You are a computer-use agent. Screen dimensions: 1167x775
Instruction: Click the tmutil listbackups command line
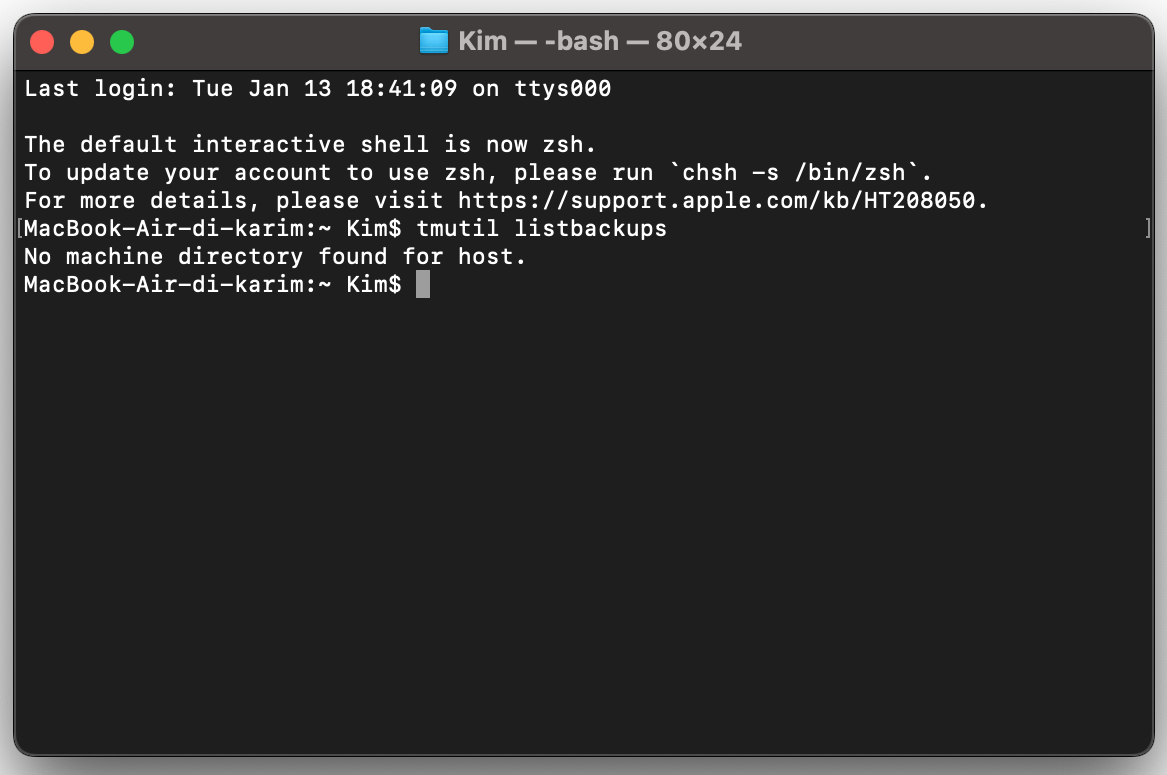point(539,228)
